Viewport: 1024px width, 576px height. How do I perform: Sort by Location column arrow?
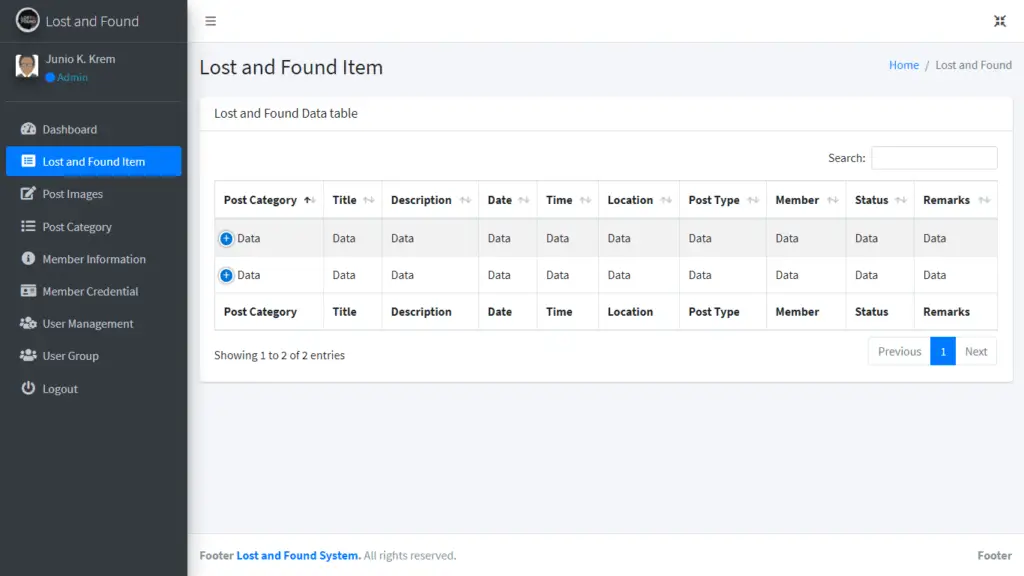coord(665,200)
